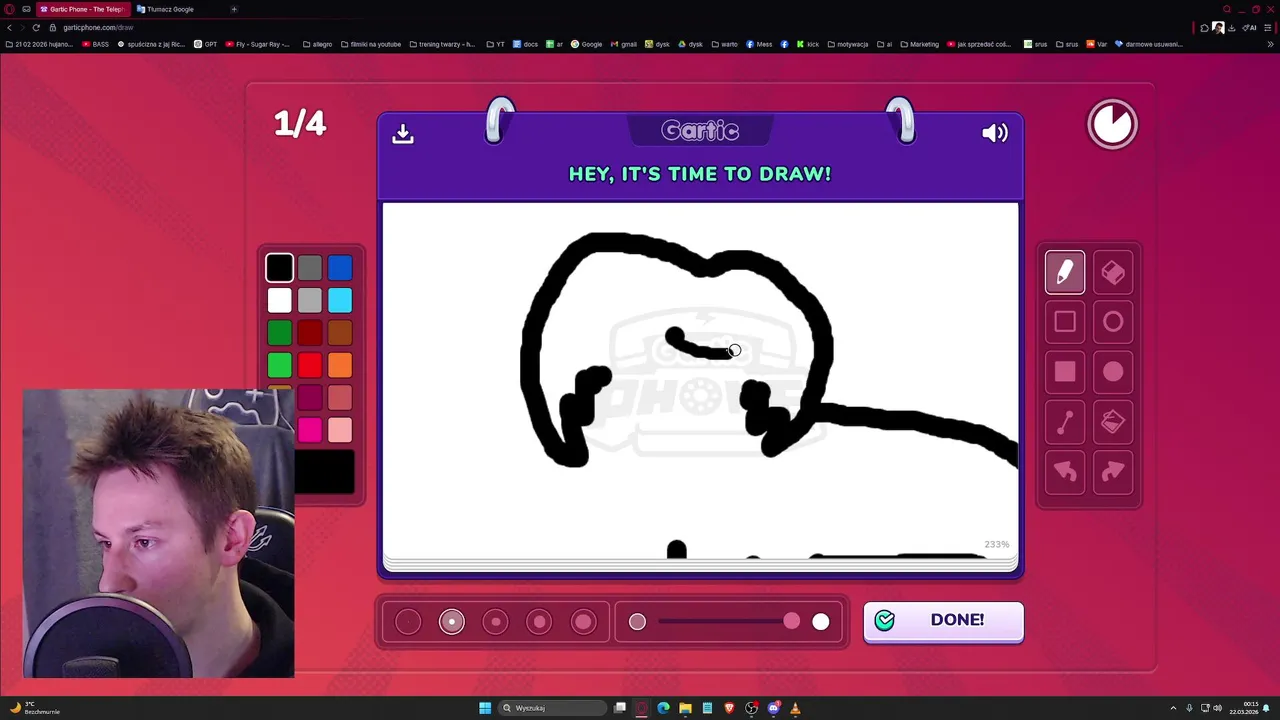Click the round countdown timer icon
The height and width of the screenshot is (720, 1280).
pyautogui.click(x=1112, y=125)
